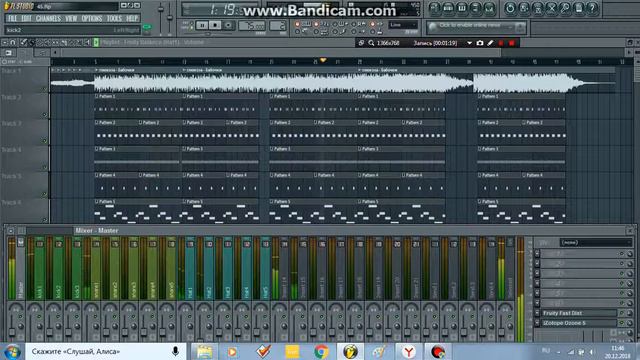Click the circular arrow icon in top-right toolbar
Image resolution: width=640 pixels, height=360 pixels.
[x=510, y=8]
